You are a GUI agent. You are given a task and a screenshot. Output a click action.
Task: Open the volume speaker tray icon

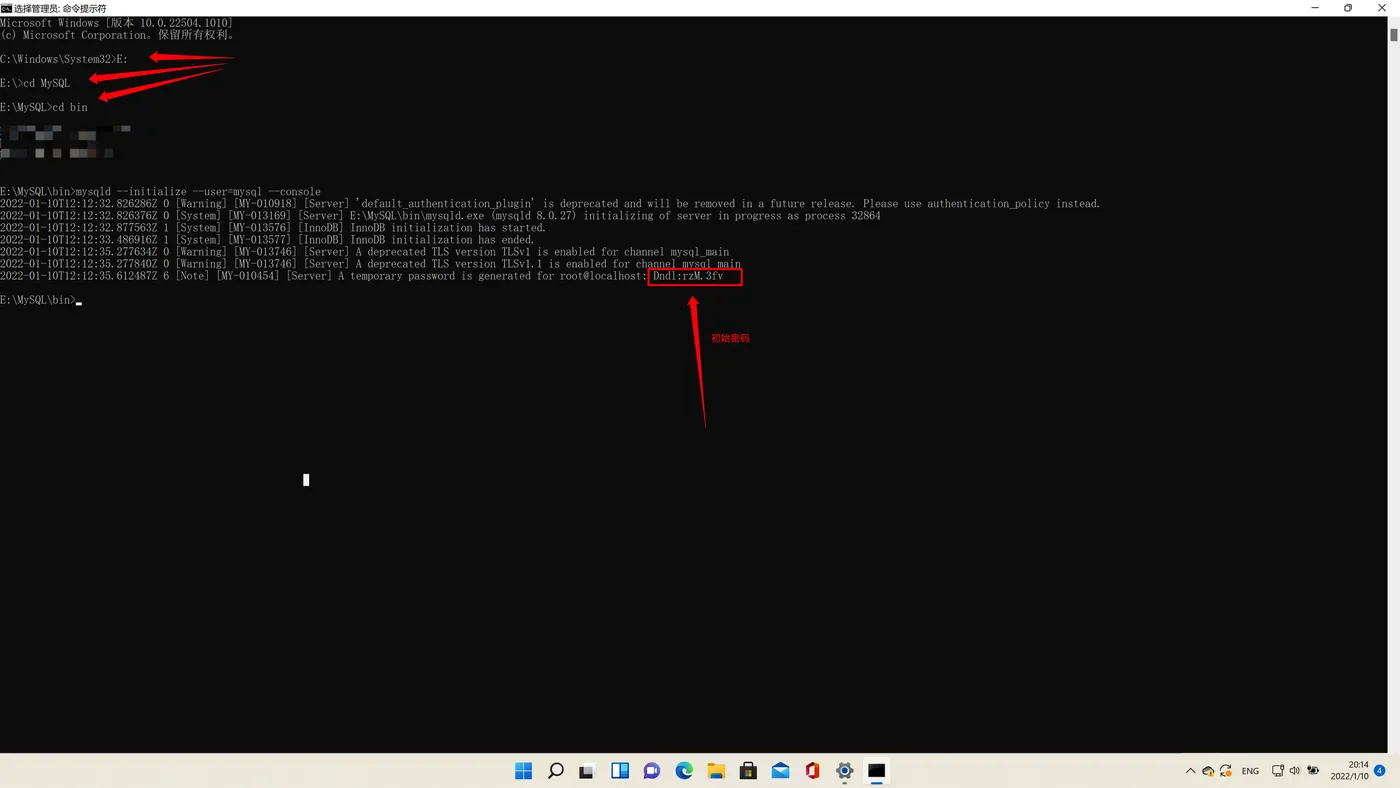tap(1295, 771)
